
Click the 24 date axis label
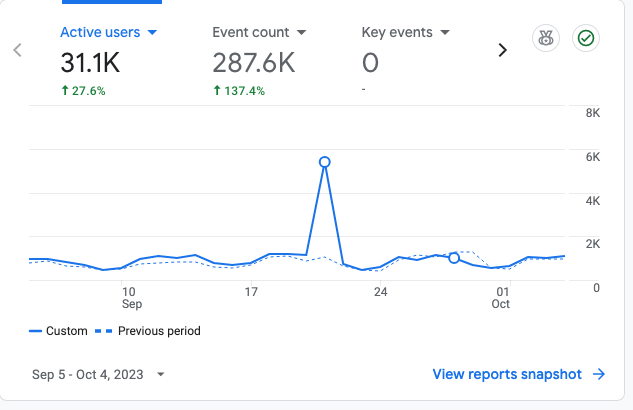click(380, 292)
